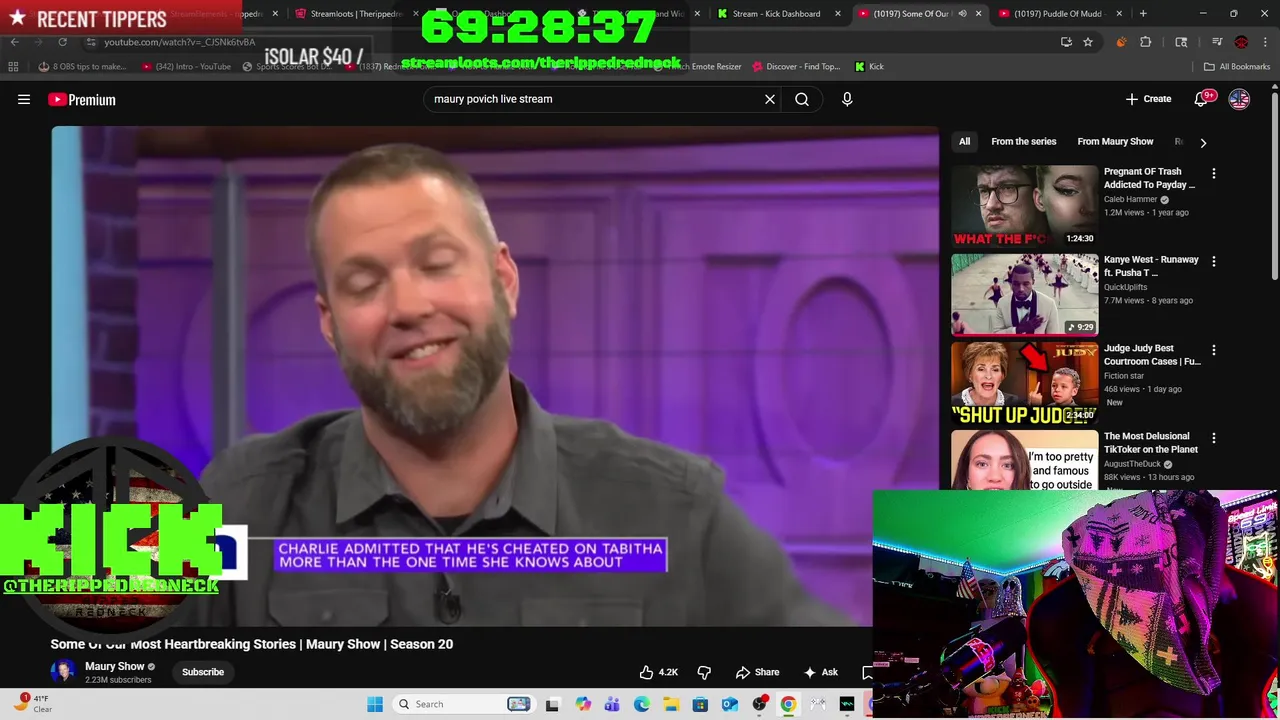Open Discover - Find Top bookmark

click(796, 67)
